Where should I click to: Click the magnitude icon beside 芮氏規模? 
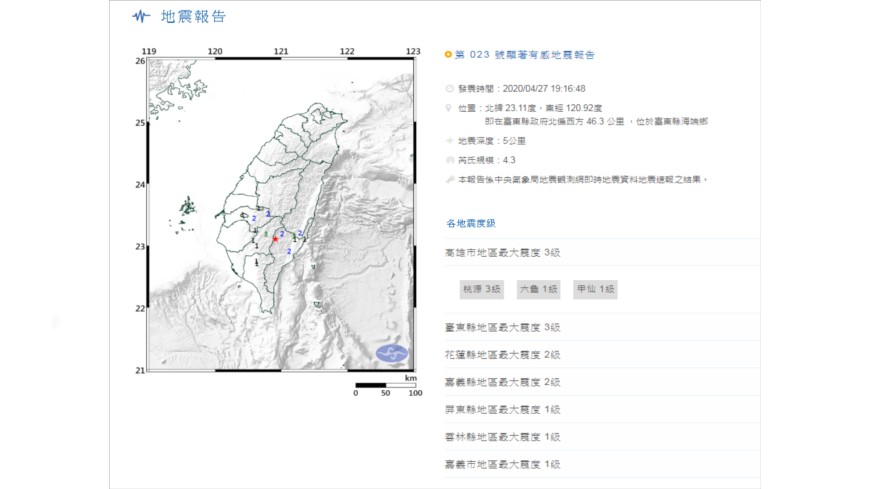[449, 161]
